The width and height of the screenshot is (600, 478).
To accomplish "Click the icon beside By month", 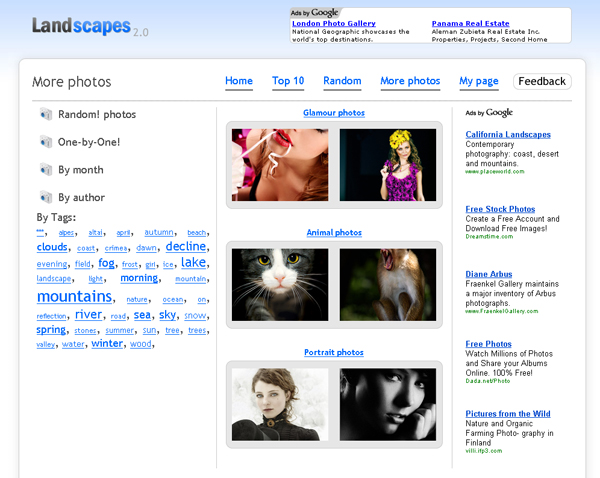I will pos(45,170).
